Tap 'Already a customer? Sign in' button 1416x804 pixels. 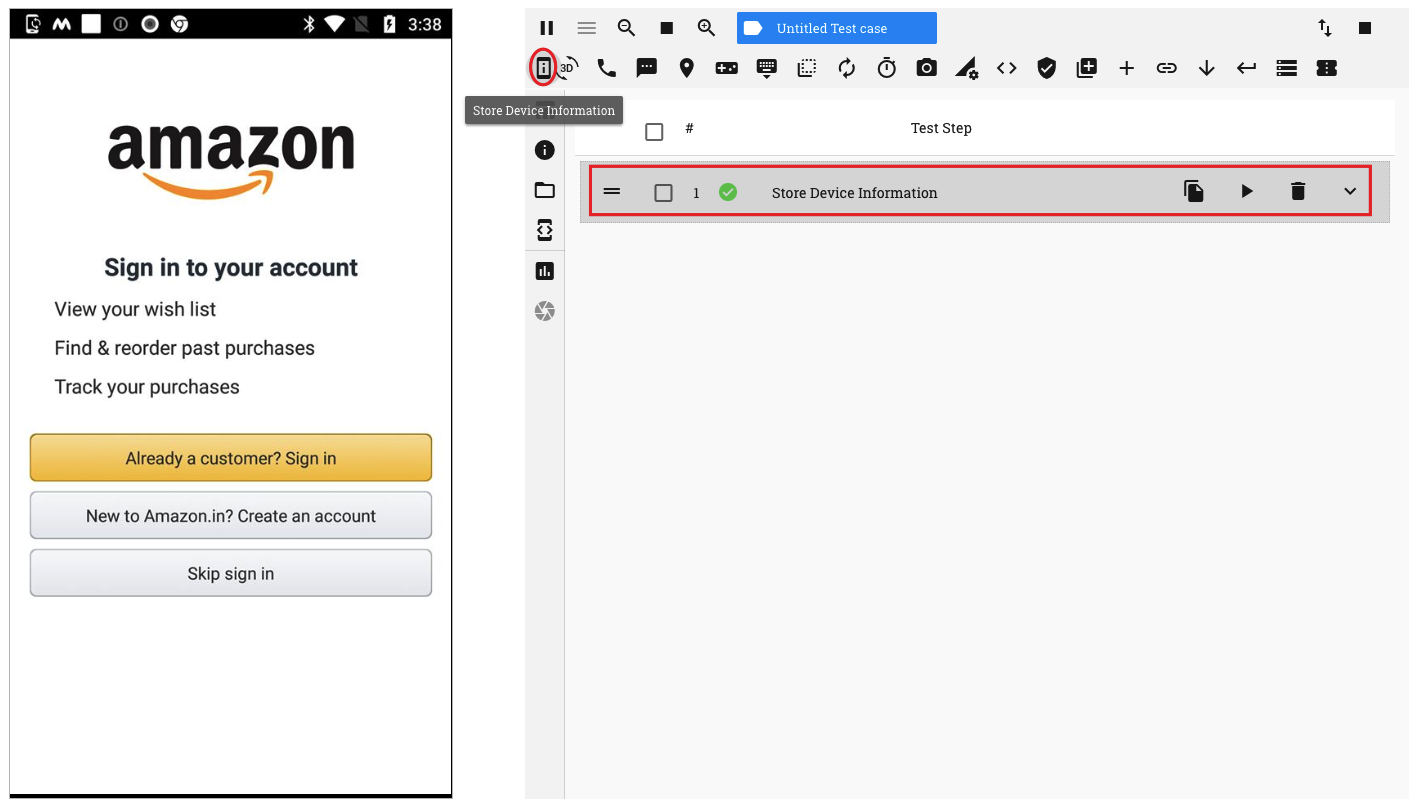[231, 458]
